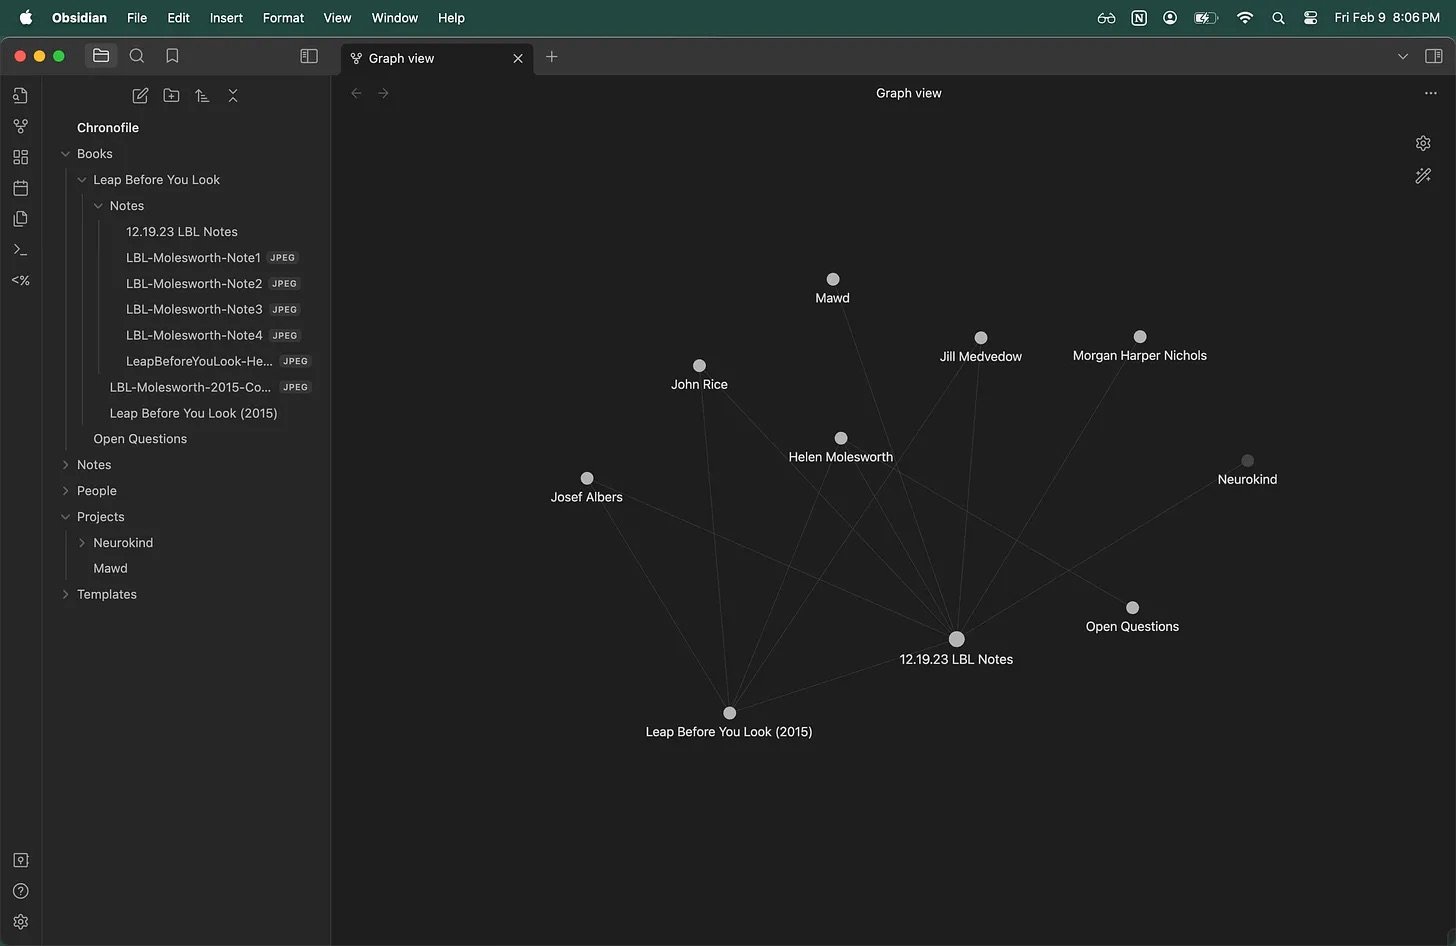The height and width of the screenshot is (946, 1456).
Task: Open the Edit menu
Action: pyautogui.click(x=178, y=18)
